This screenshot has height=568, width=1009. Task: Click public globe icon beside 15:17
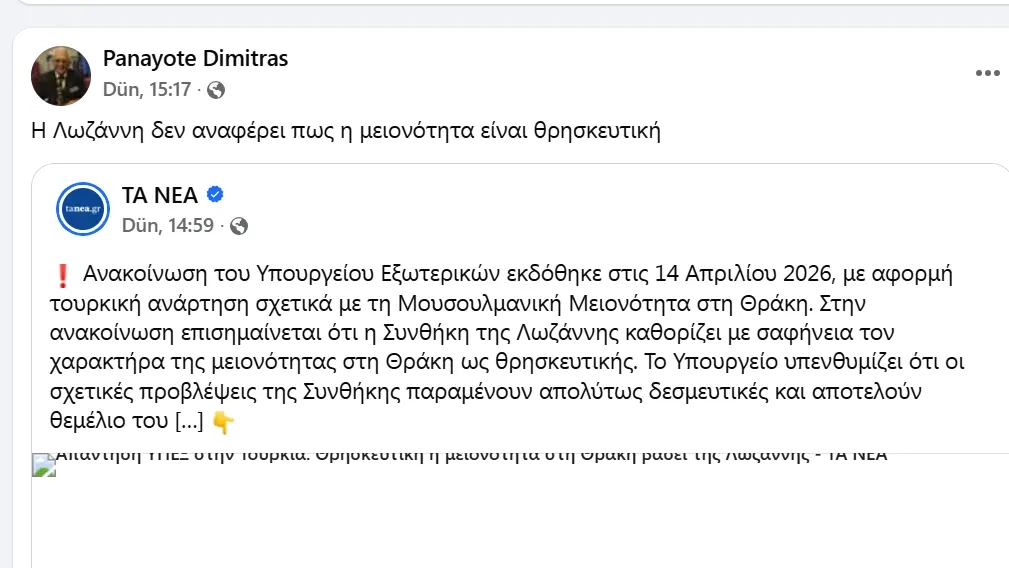pos(216,90)
